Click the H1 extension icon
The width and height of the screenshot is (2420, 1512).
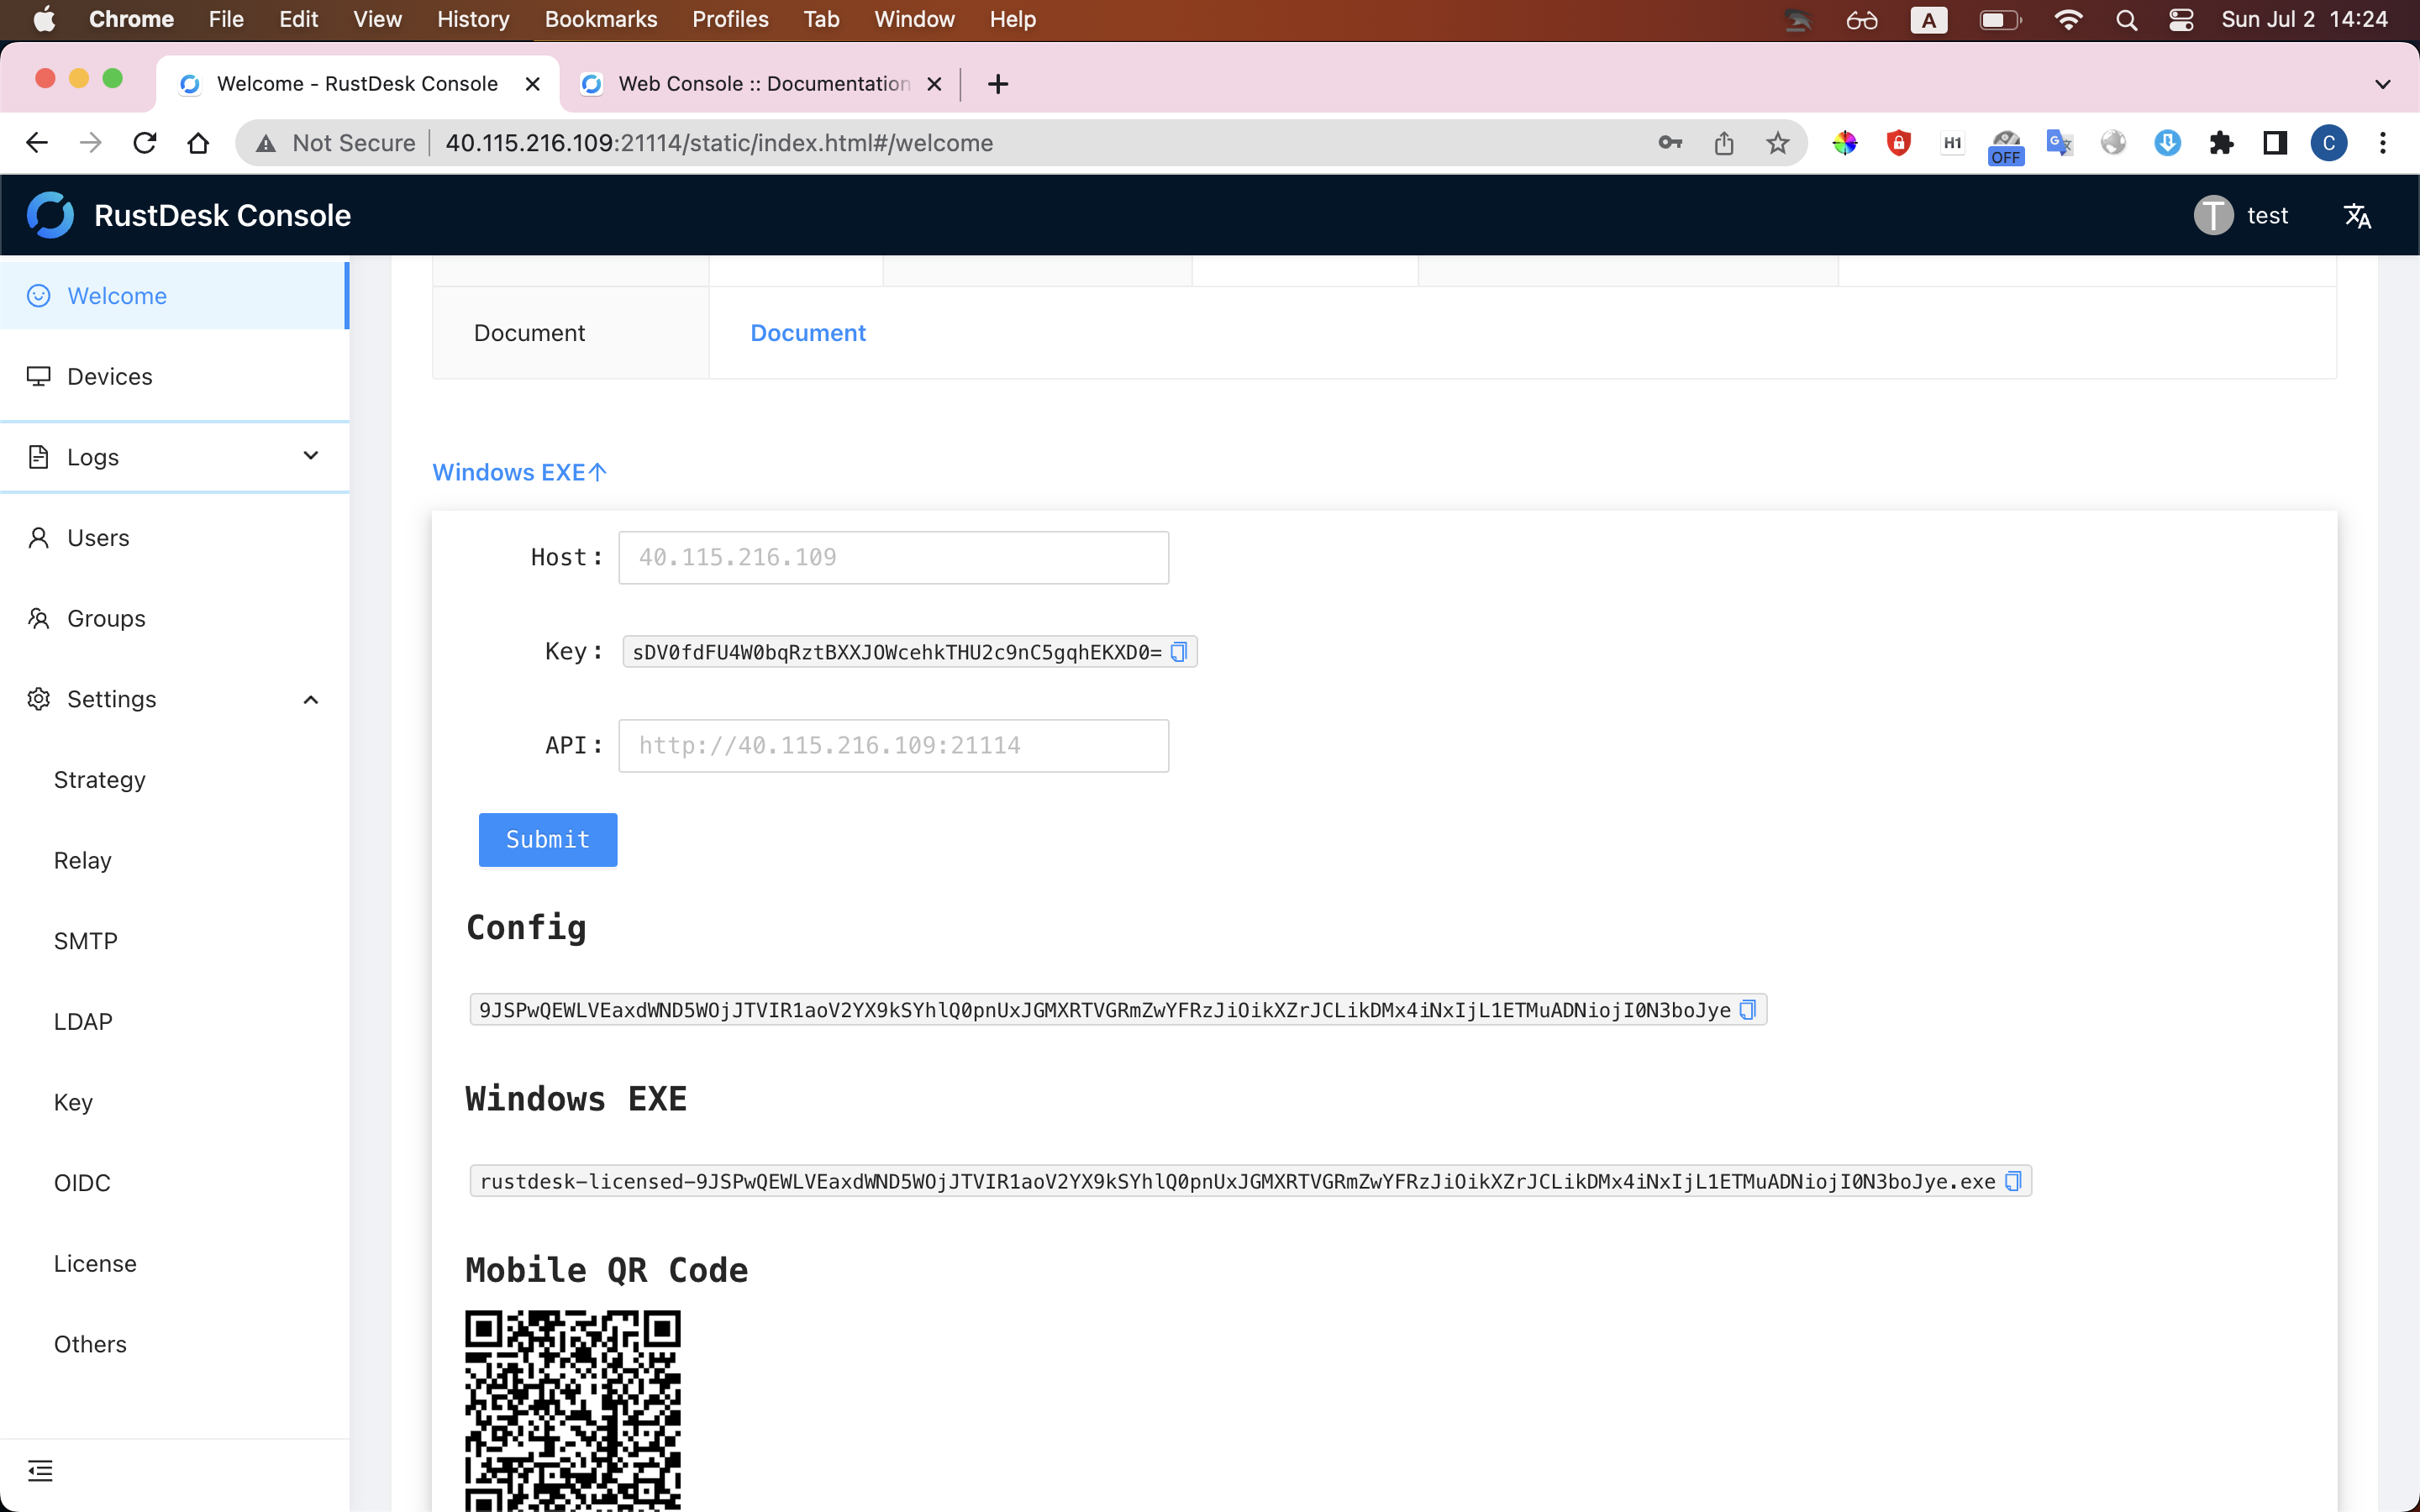pos(1952,143)
